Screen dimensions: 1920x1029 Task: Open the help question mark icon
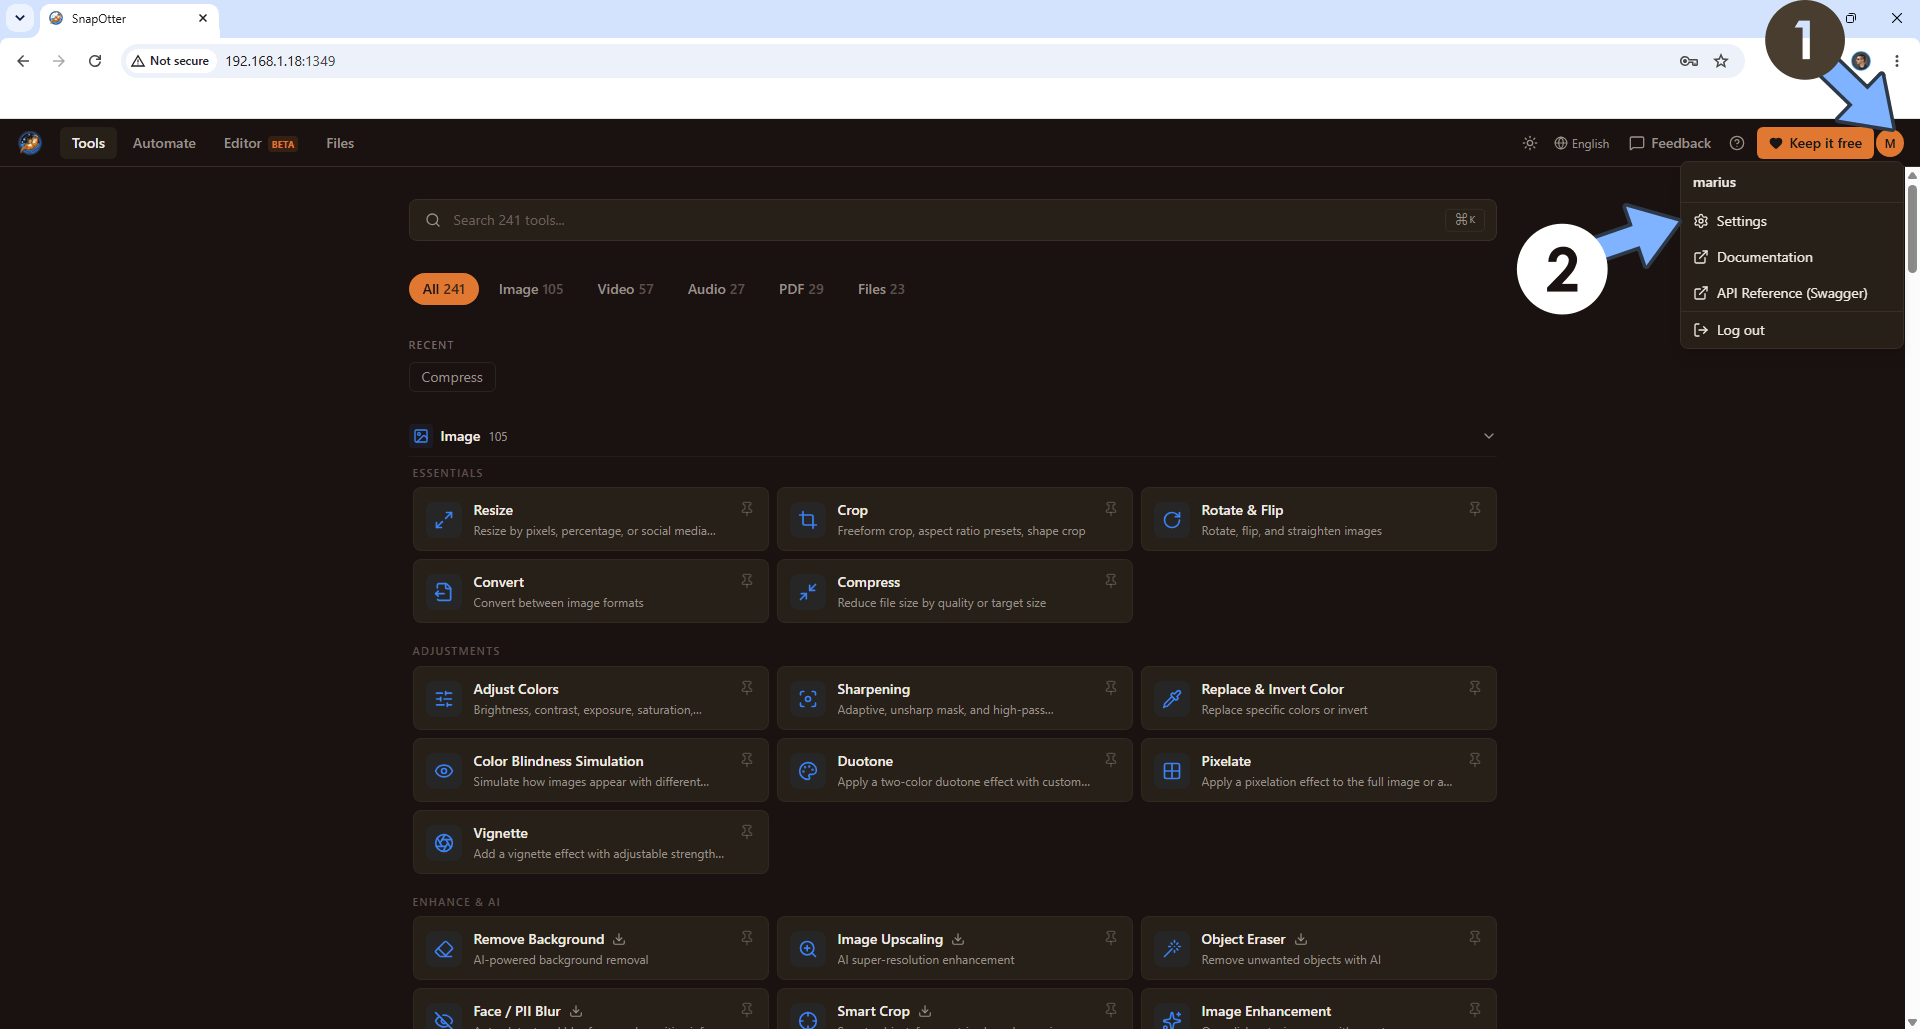coord(1737,143)
